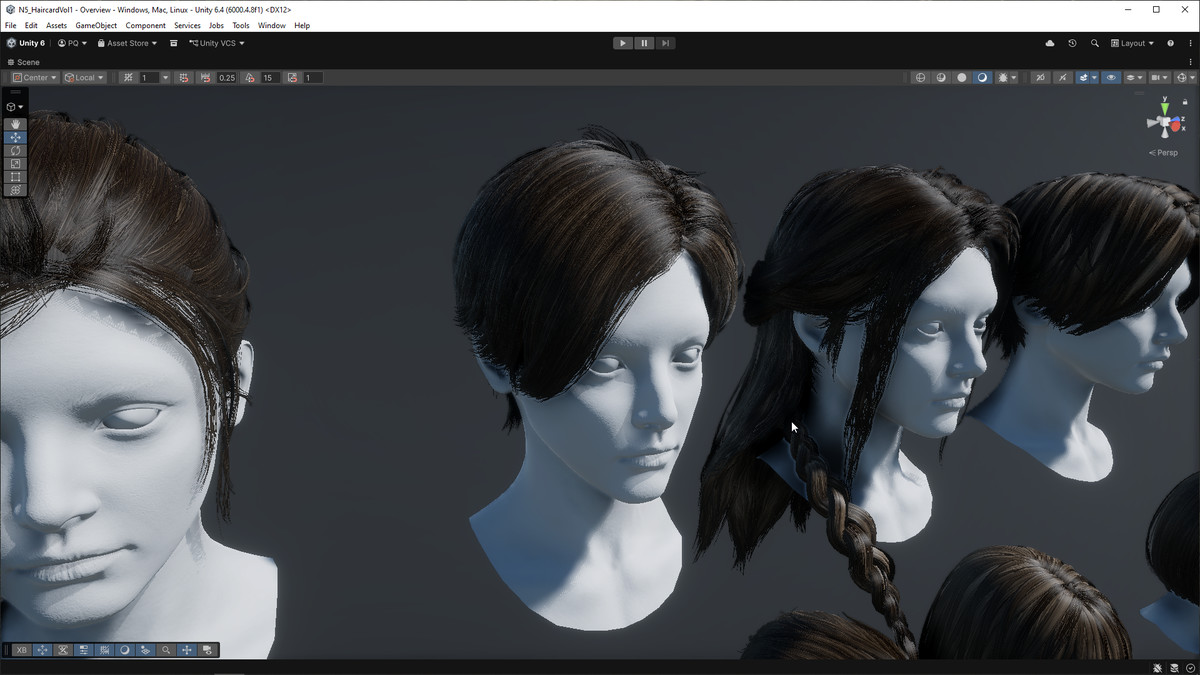The width and height of the screenshot is (1200, 675).
Task: Select the Scene tab
Action: [x=24, y=62]
